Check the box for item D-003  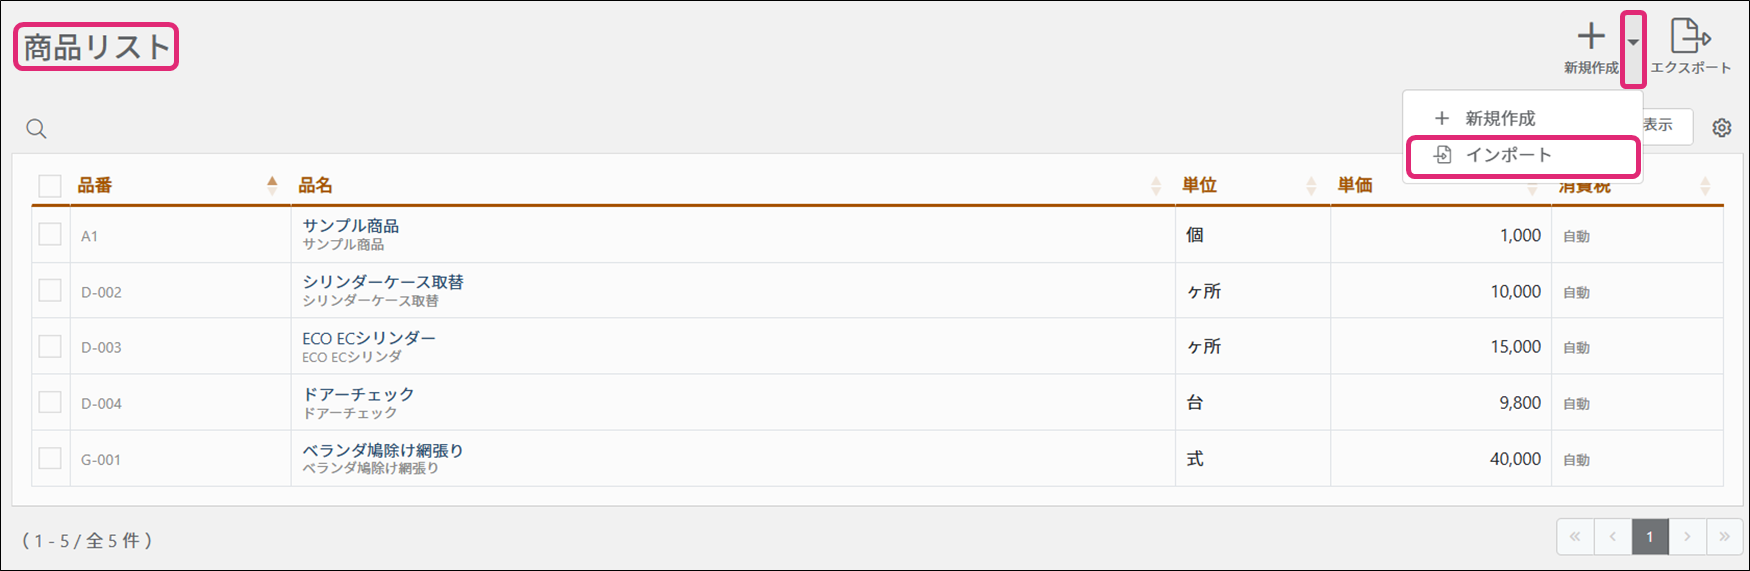point(50,347)
